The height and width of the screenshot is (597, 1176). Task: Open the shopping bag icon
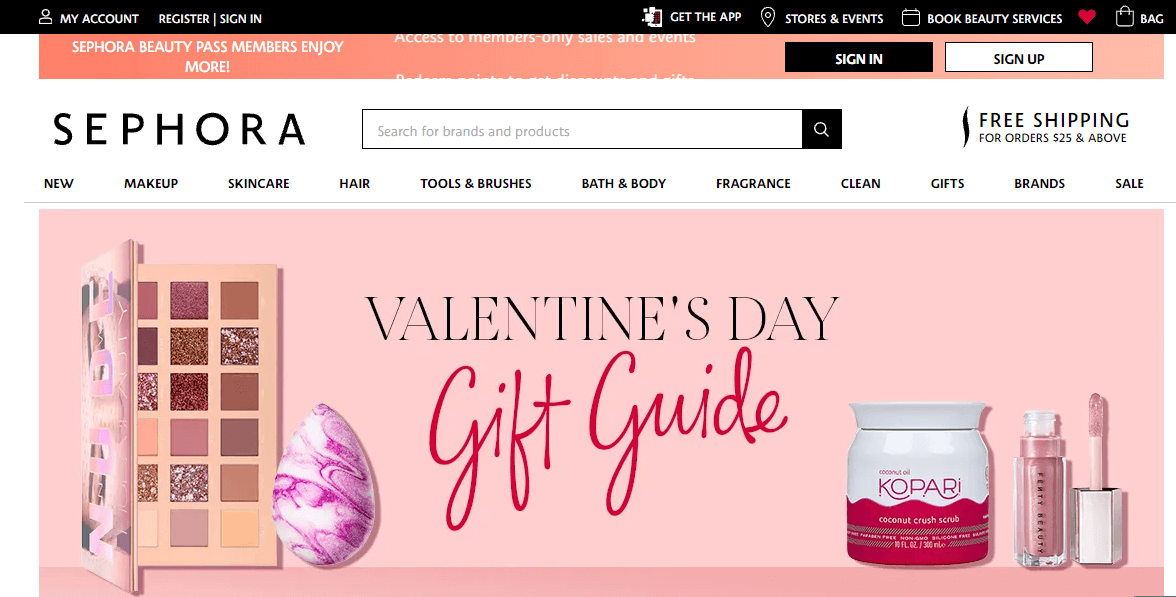(1124, 16)
